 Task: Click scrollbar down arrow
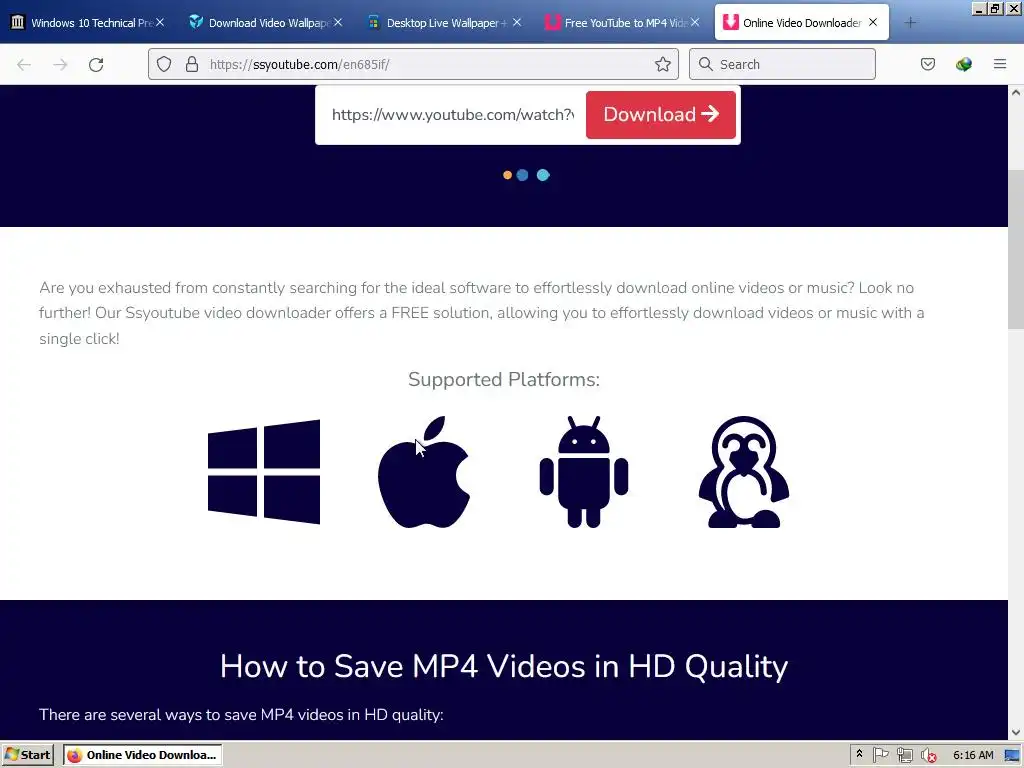pyautogui.click(x=1016, y=733)
